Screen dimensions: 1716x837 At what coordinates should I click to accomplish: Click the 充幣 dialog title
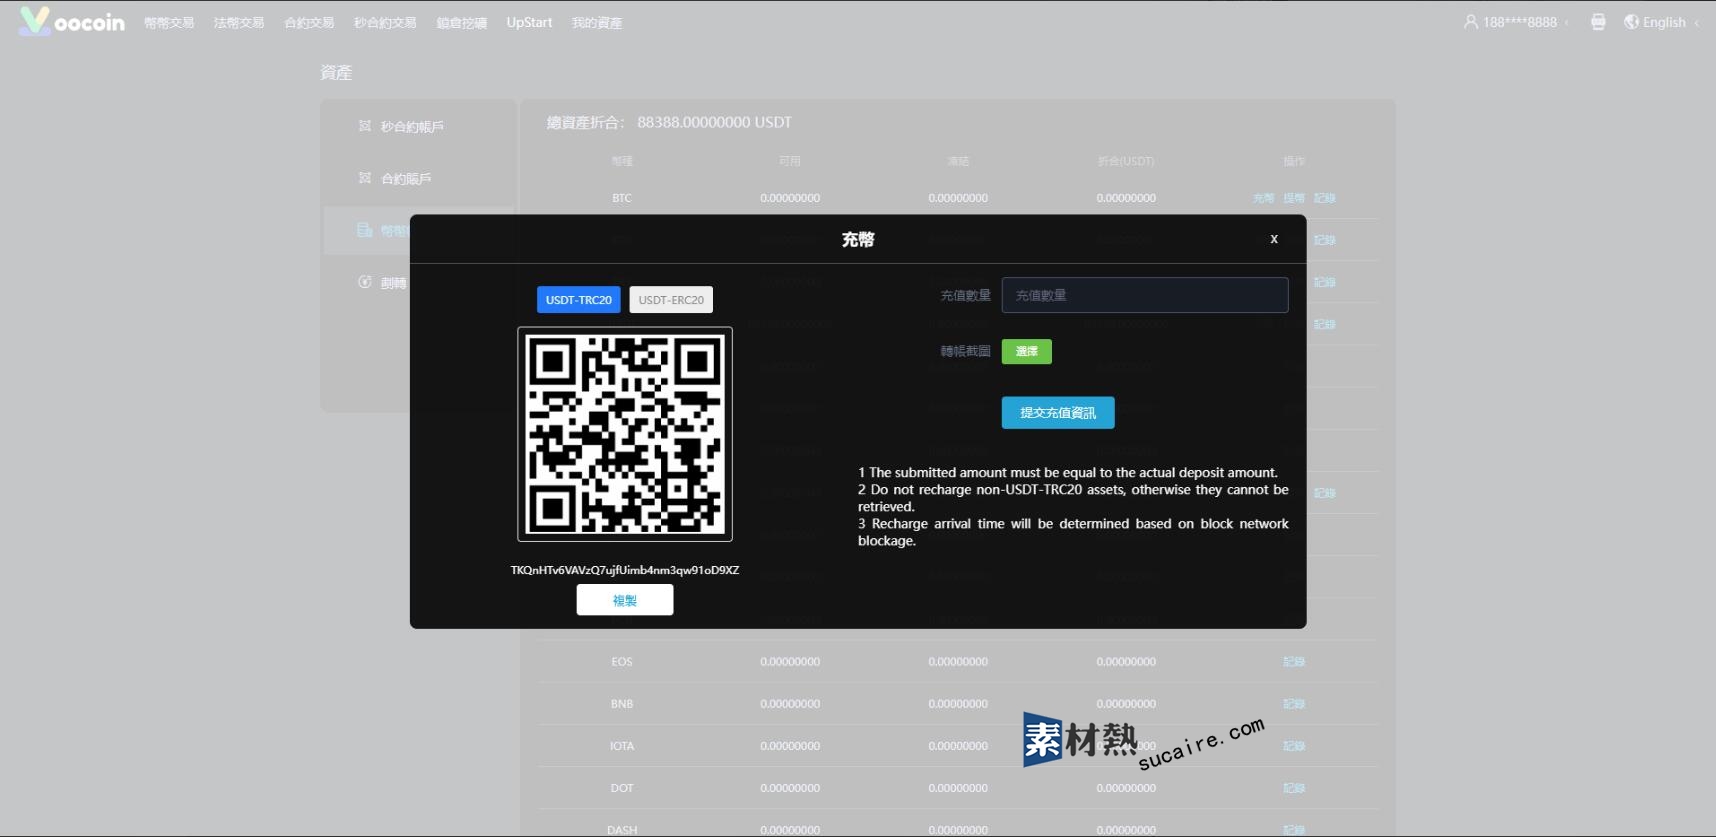click(858, 239)
